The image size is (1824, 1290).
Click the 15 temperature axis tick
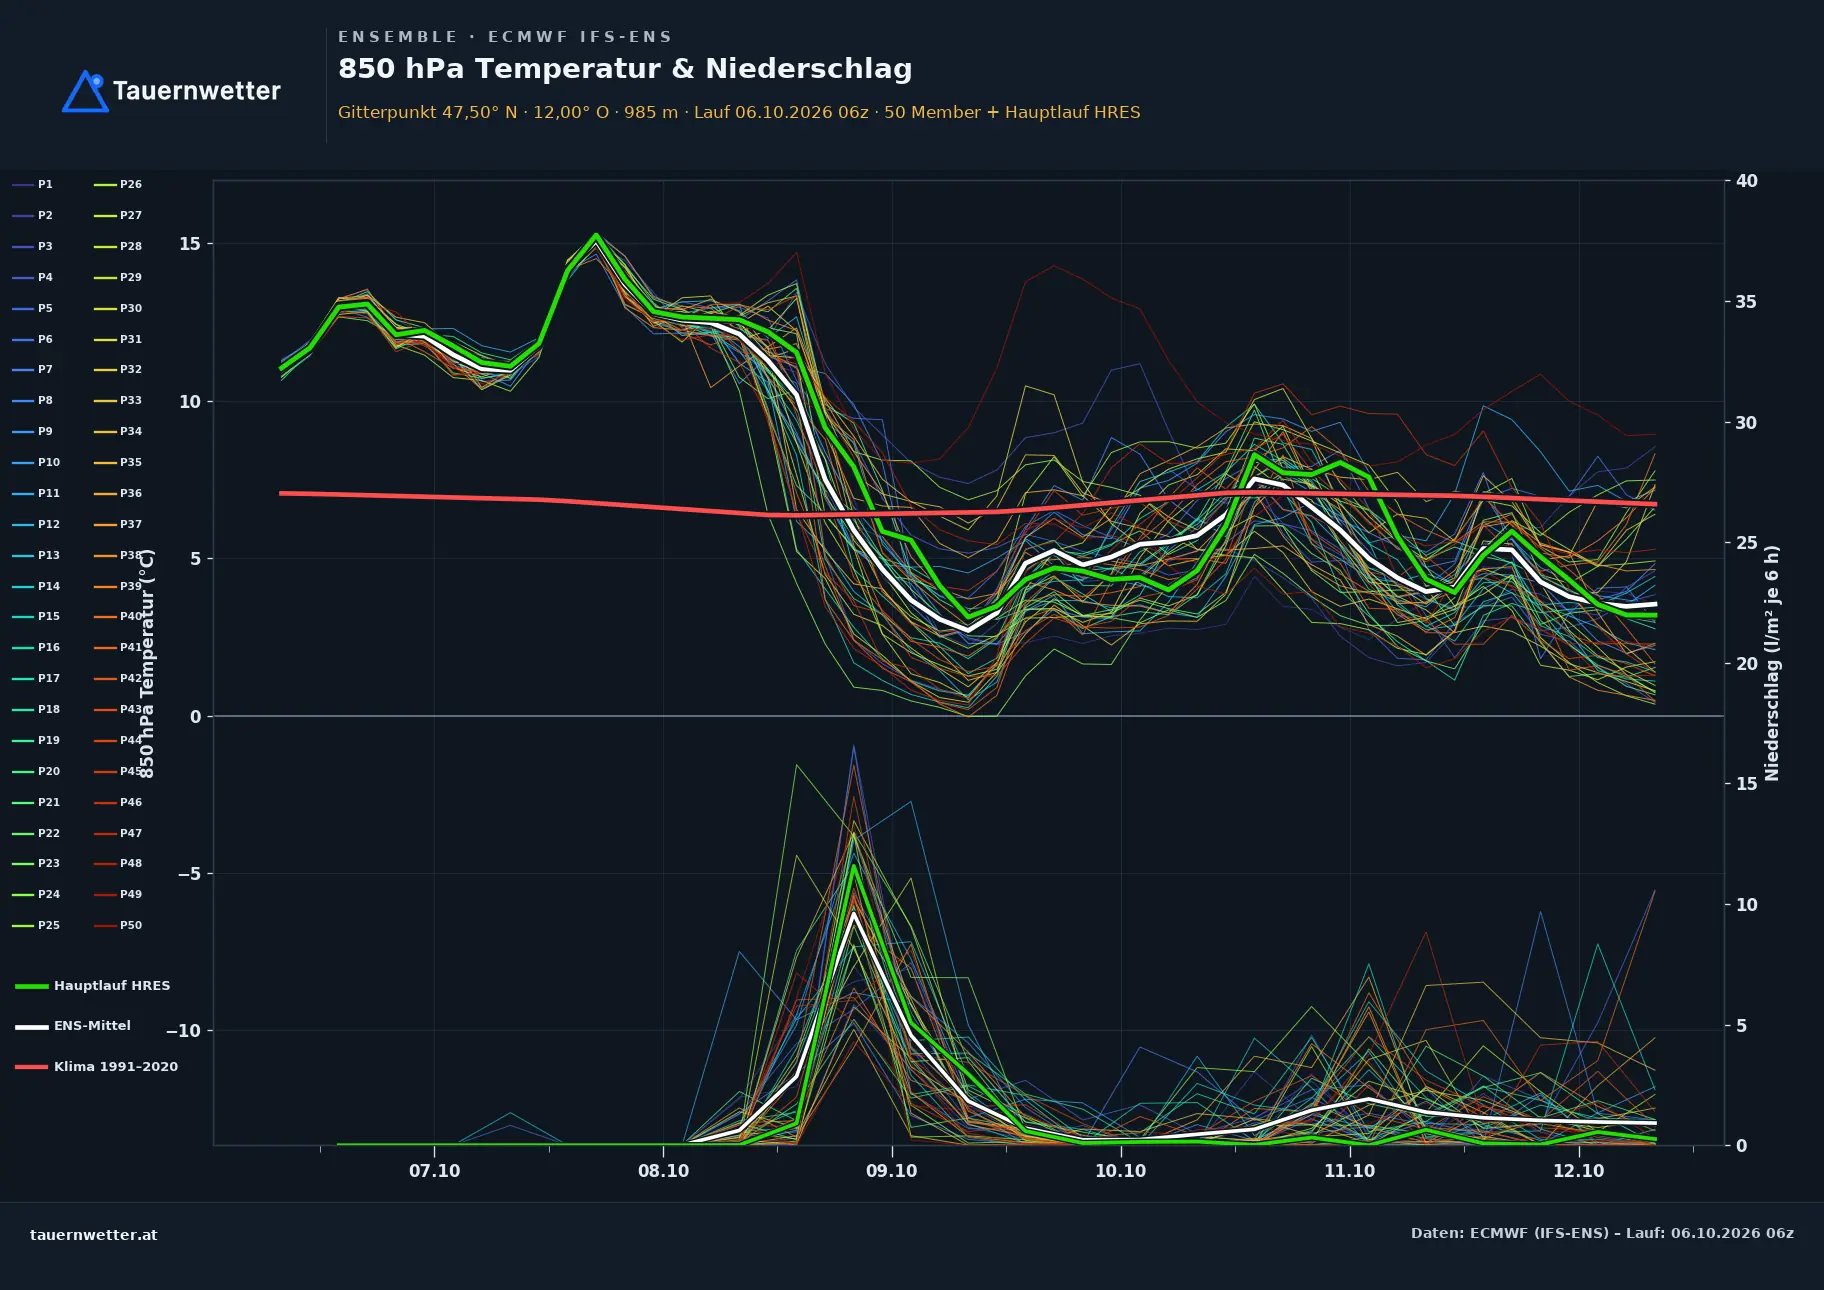click(x=190, y=244)
